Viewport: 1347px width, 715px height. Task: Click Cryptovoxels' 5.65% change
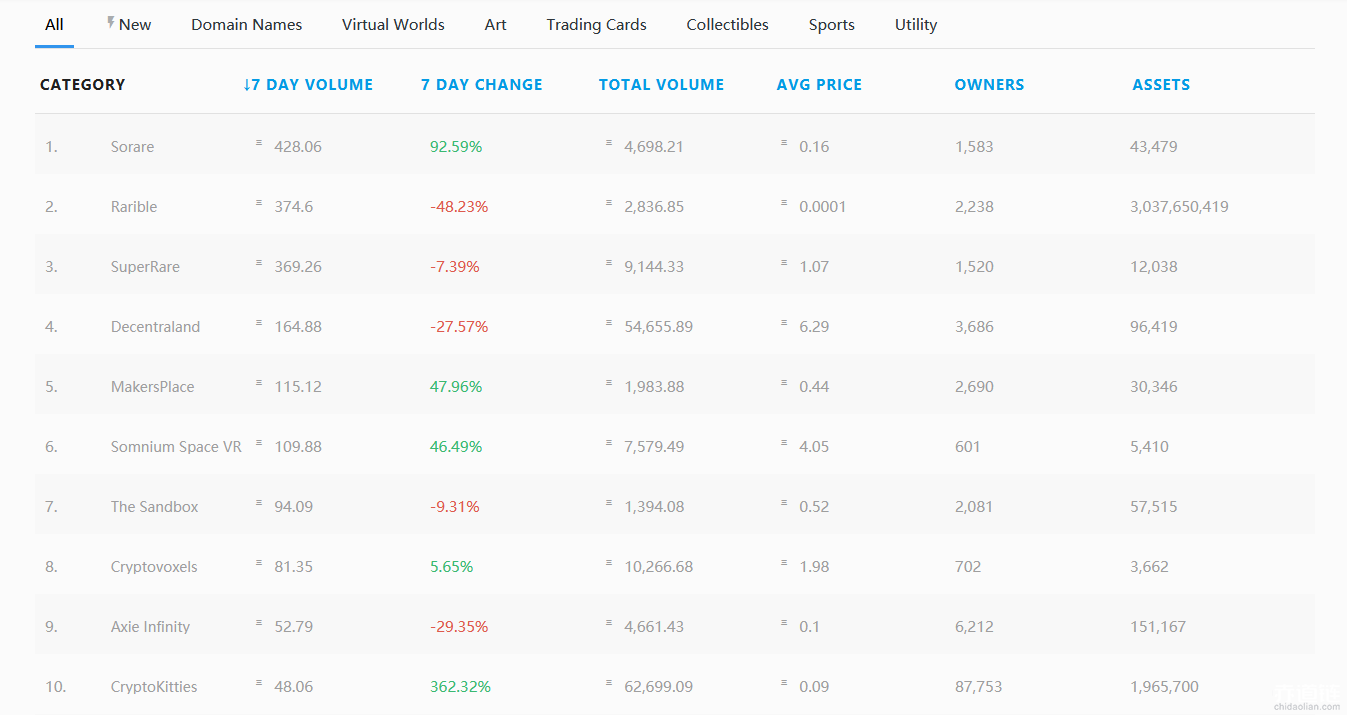[451, 567]
